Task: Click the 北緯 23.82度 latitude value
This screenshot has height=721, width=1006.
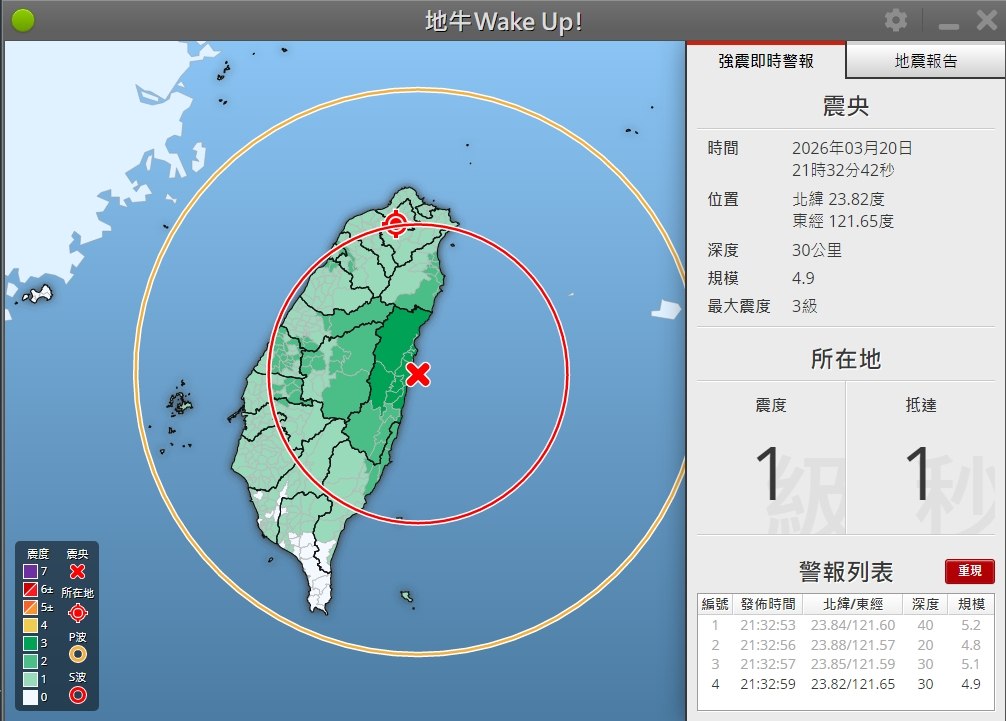Action: (839, 199)
